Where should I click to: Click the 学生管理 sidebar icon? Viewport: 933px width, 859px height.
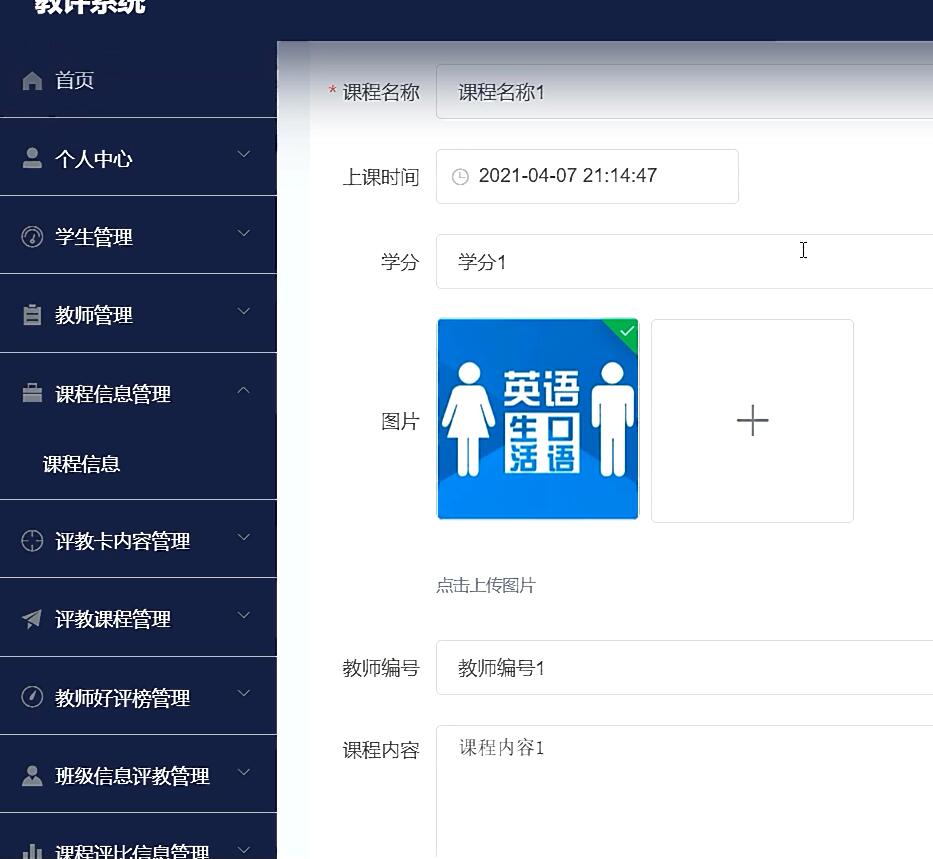click(x=32, y=236)
